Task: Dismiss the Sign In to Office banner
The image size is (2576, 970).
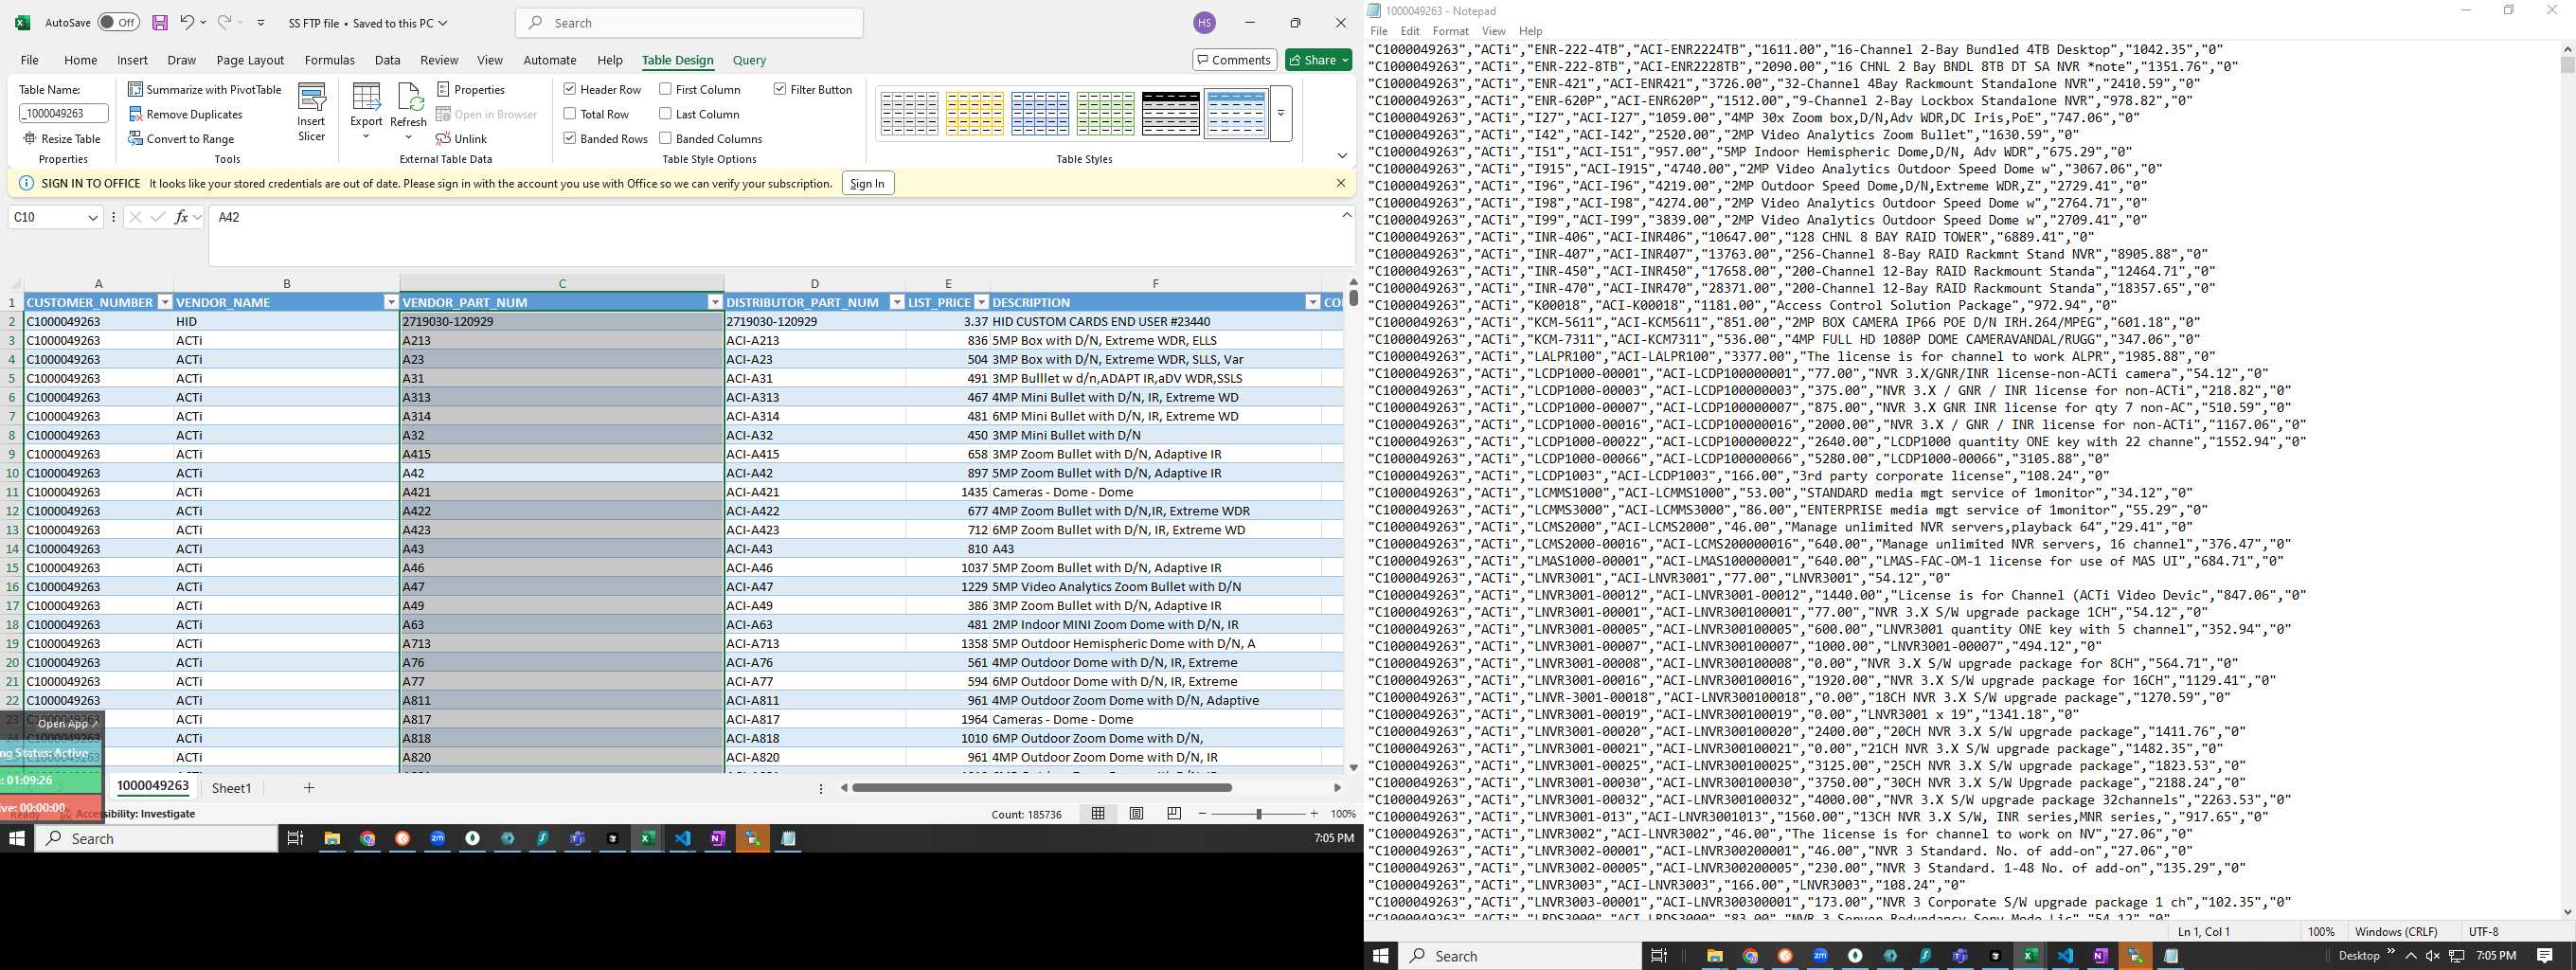Action: point(1341,183)
